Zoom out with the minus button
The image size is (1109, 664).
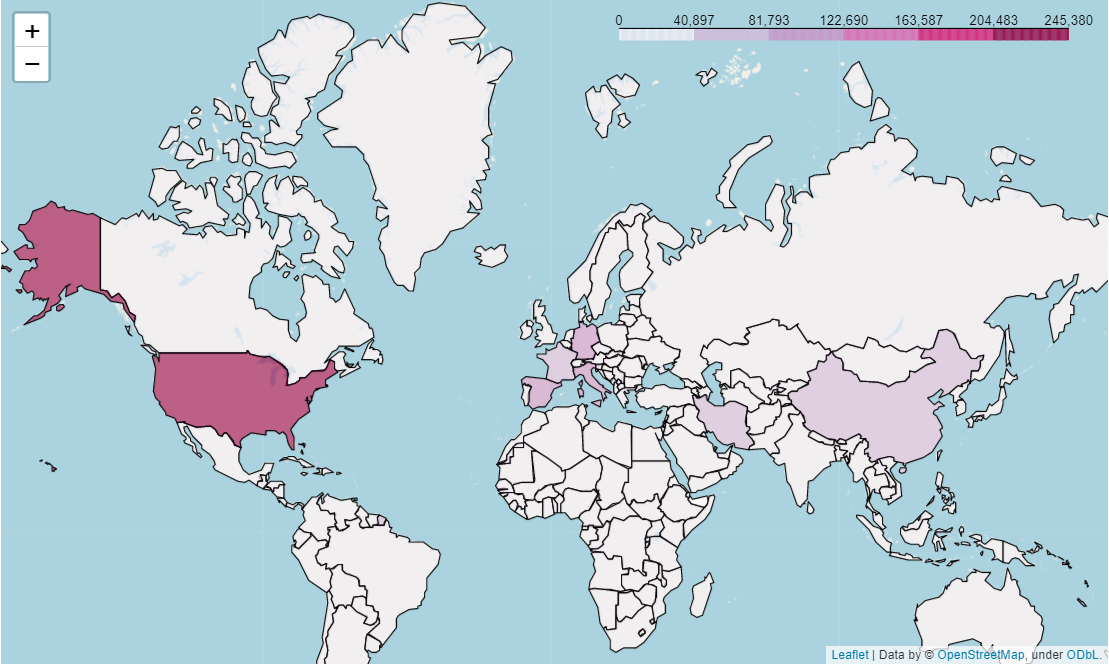tap(32, 64)
